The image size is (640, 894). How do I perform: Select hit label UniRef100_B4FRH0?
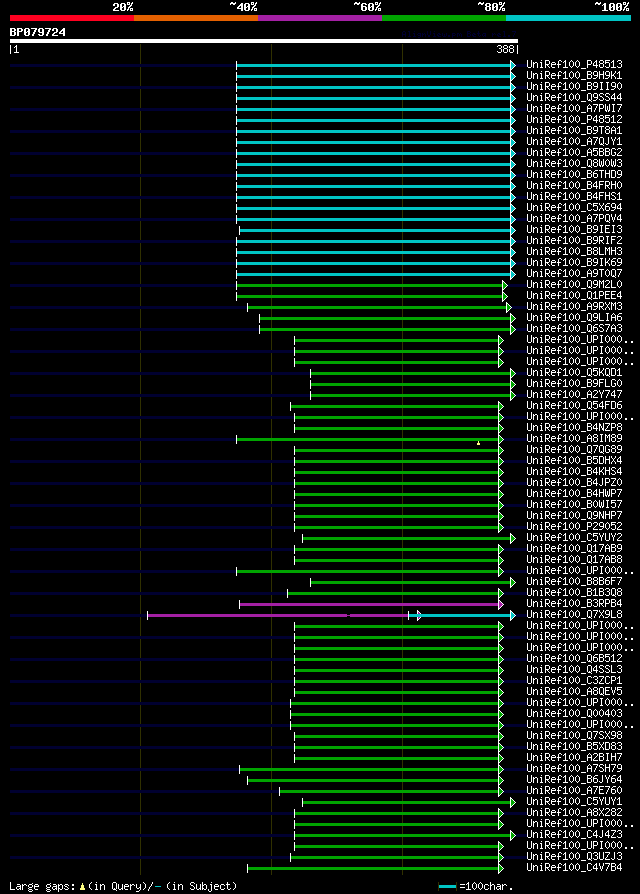pos(574,185)
